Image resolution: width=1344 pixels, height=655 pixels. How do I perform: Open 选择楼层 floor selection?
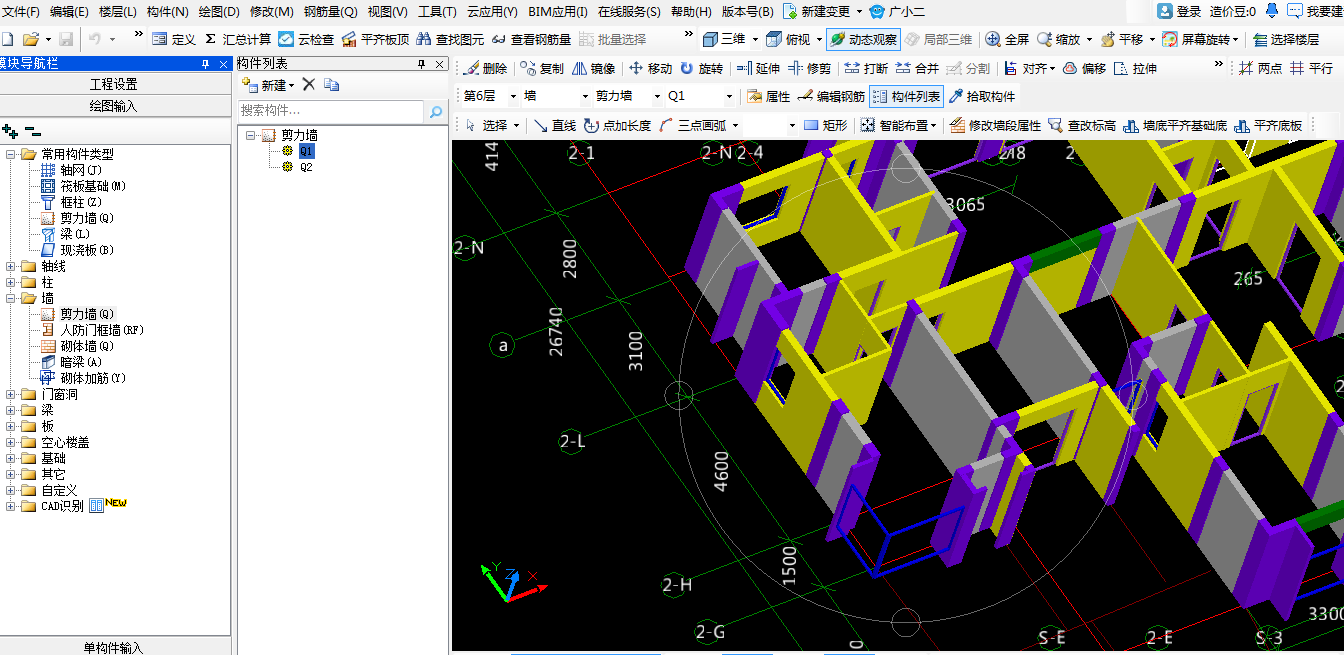pyautogui.click(x=1286, y=39)
